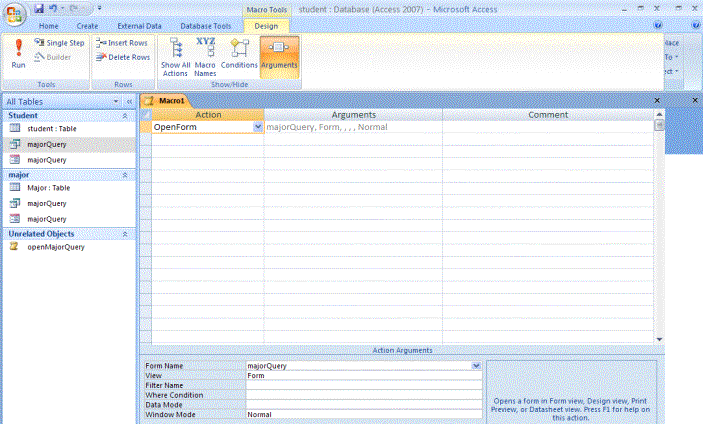Click the Arguments column header
This screenshot has height=424, width=703.
(x=353, y=115)
